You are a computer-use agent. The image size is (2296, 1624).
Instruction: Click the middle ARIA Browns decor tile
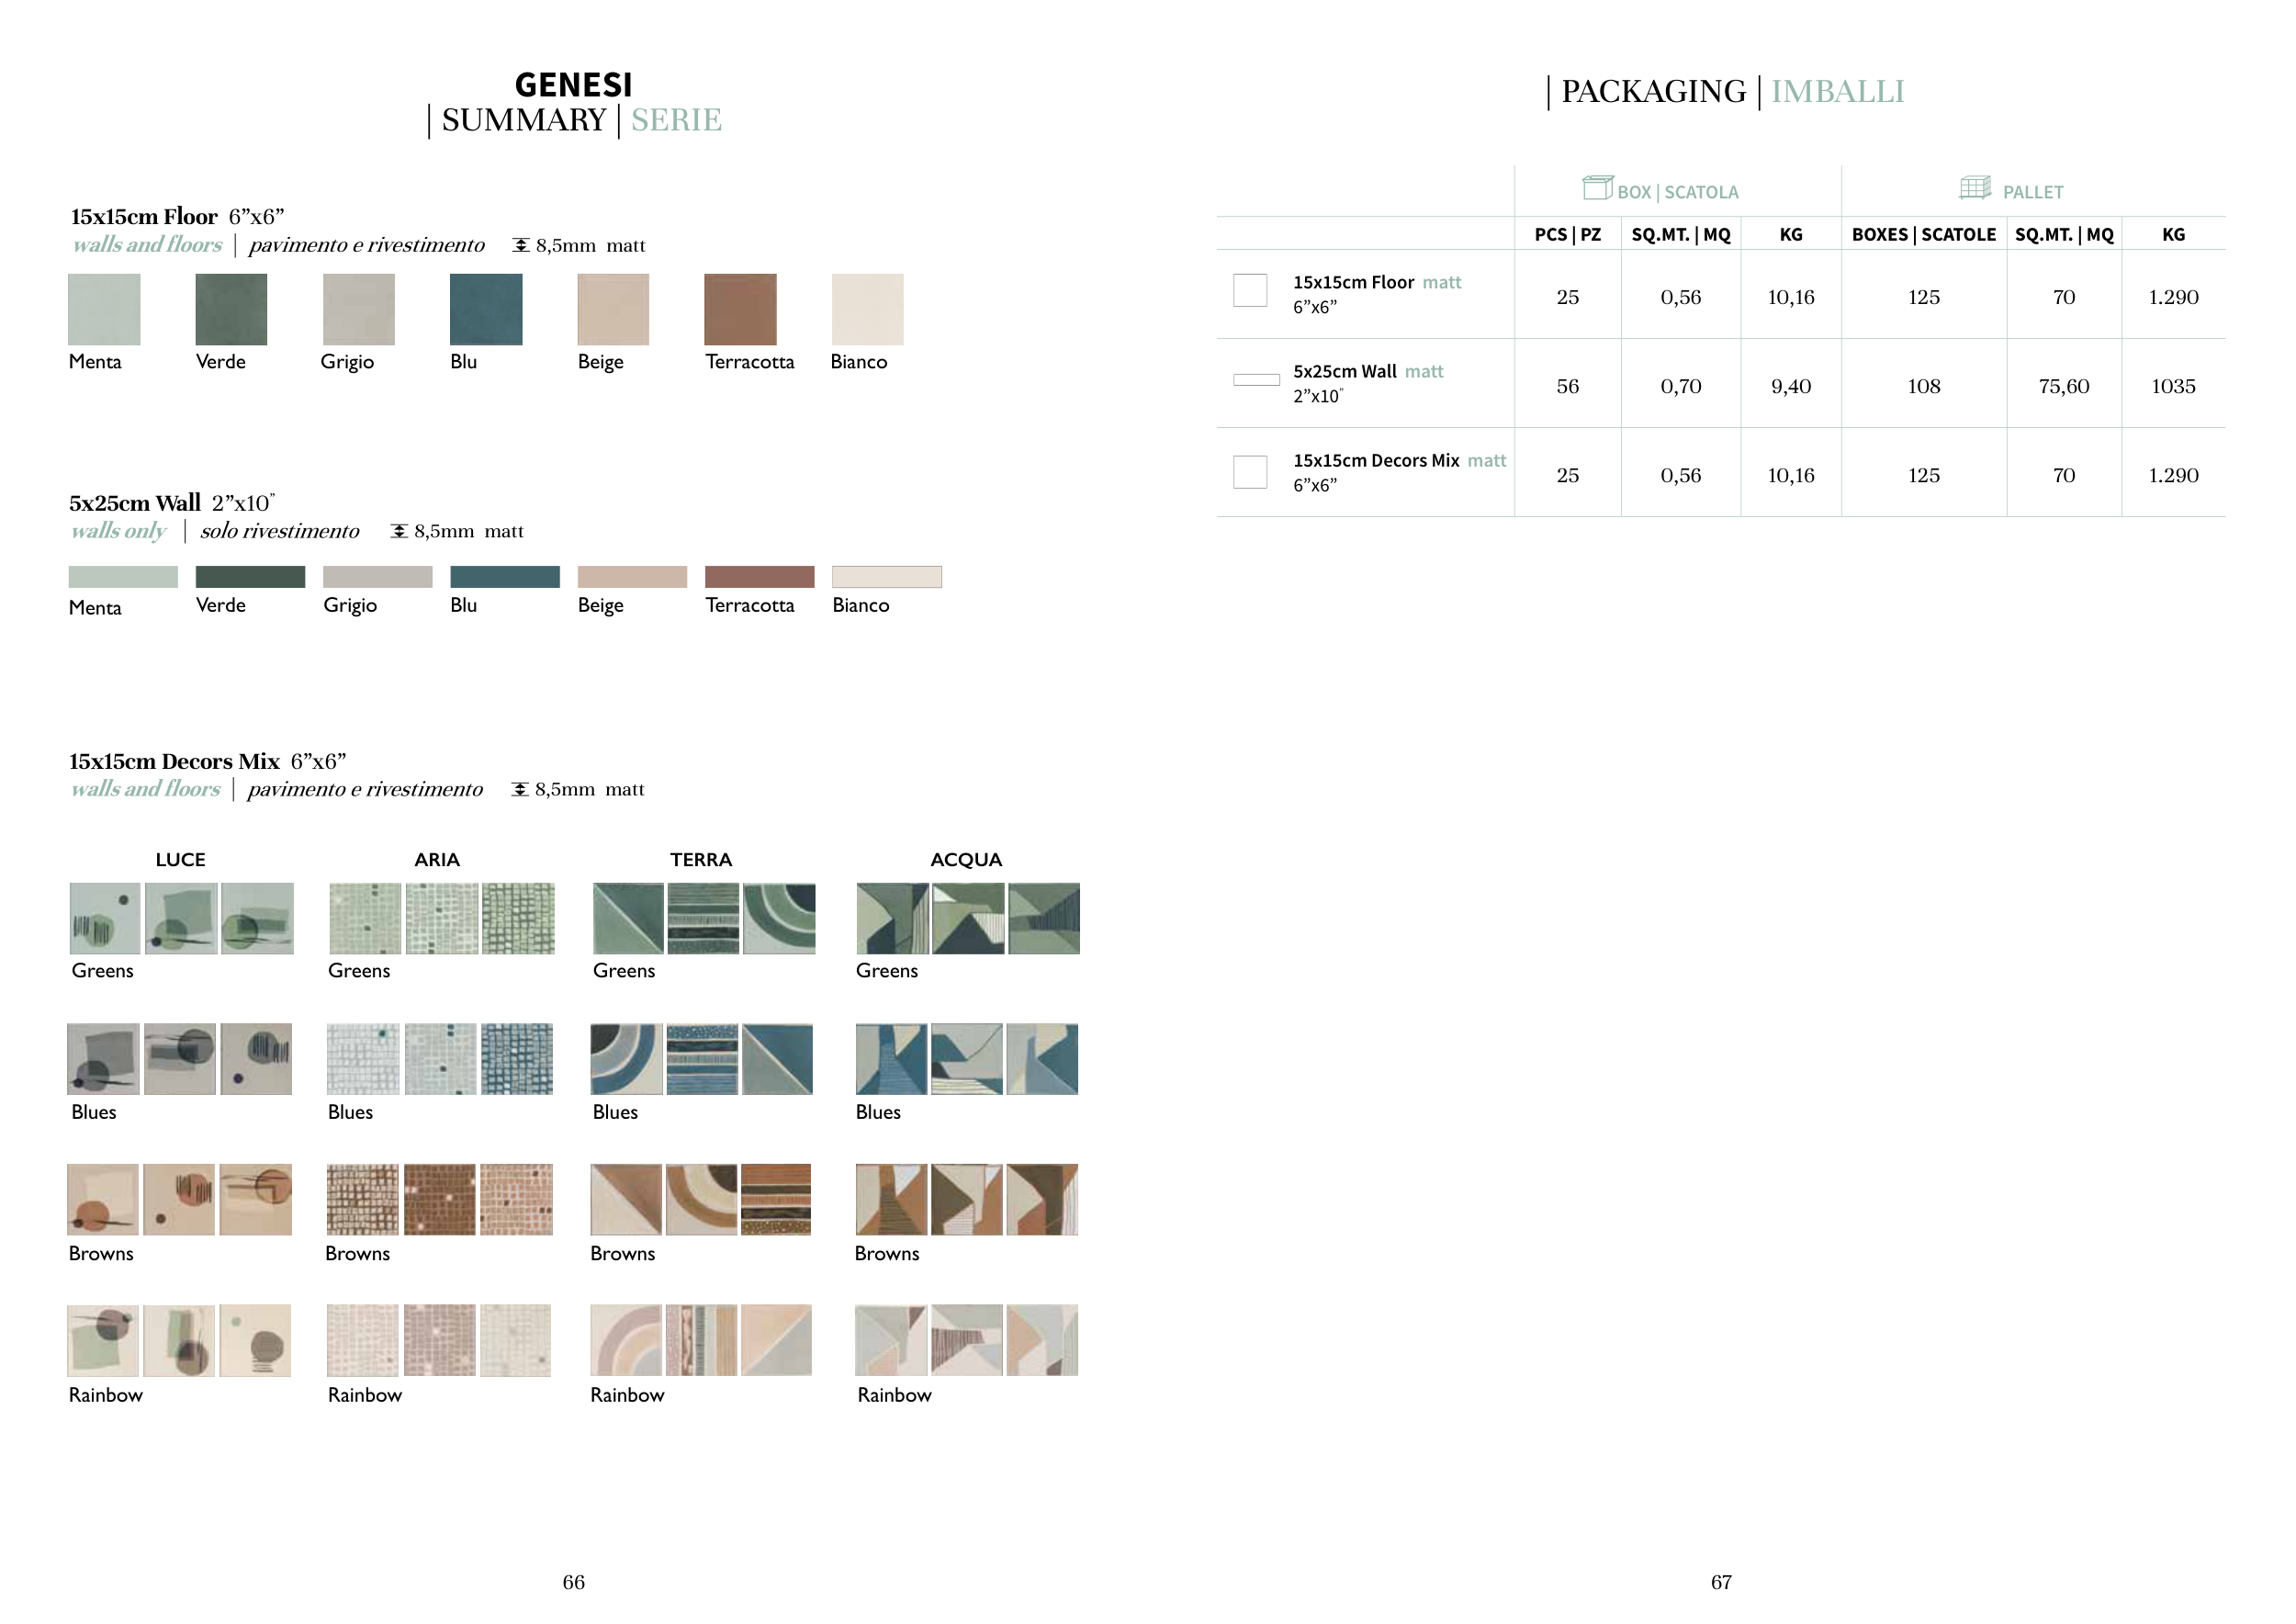[x=439, y=1199]
